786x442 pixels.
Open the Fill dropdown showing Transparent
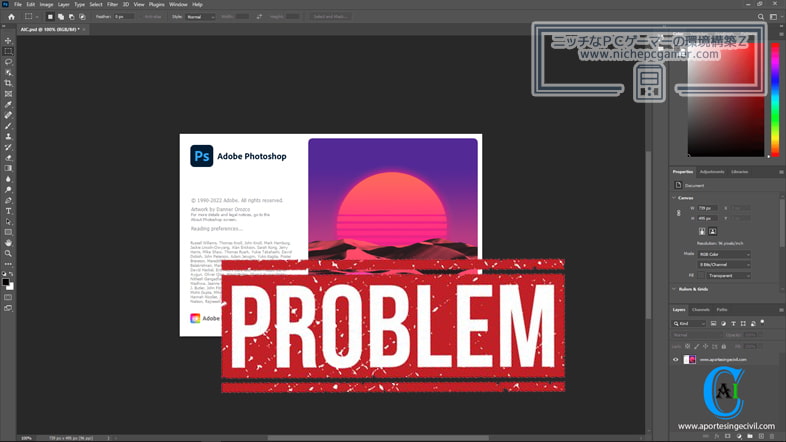click(729, 276)
